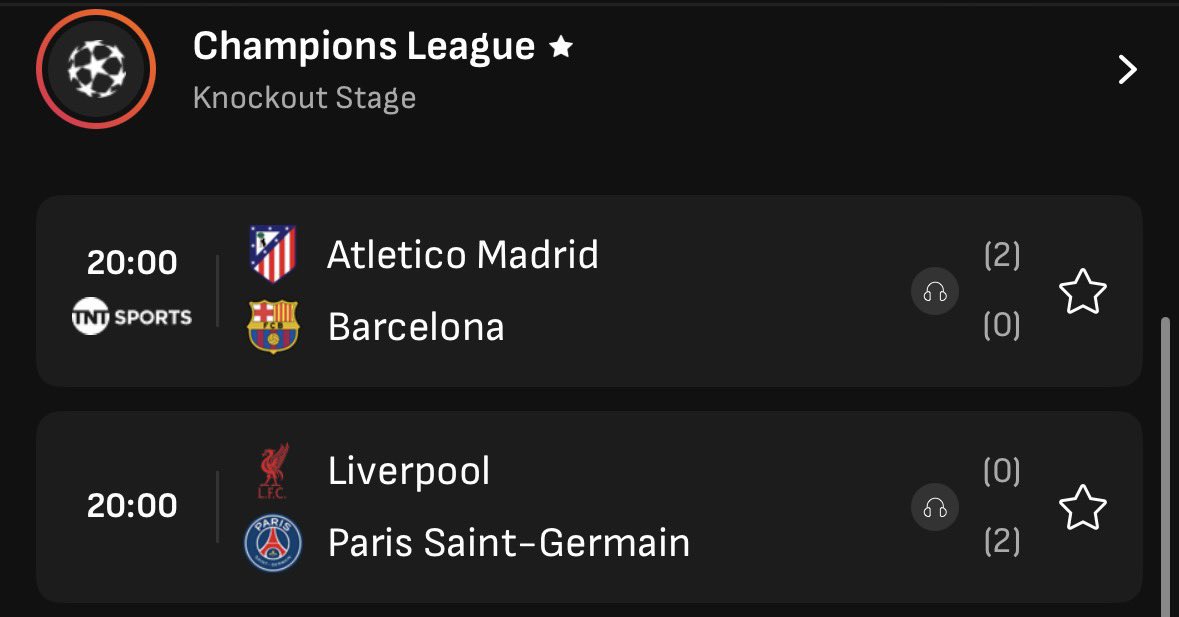Viewport: 1179px width, 617px height.
Task: Play audio commentary for Atletico Madrid match
Action: tap(935, 292)
